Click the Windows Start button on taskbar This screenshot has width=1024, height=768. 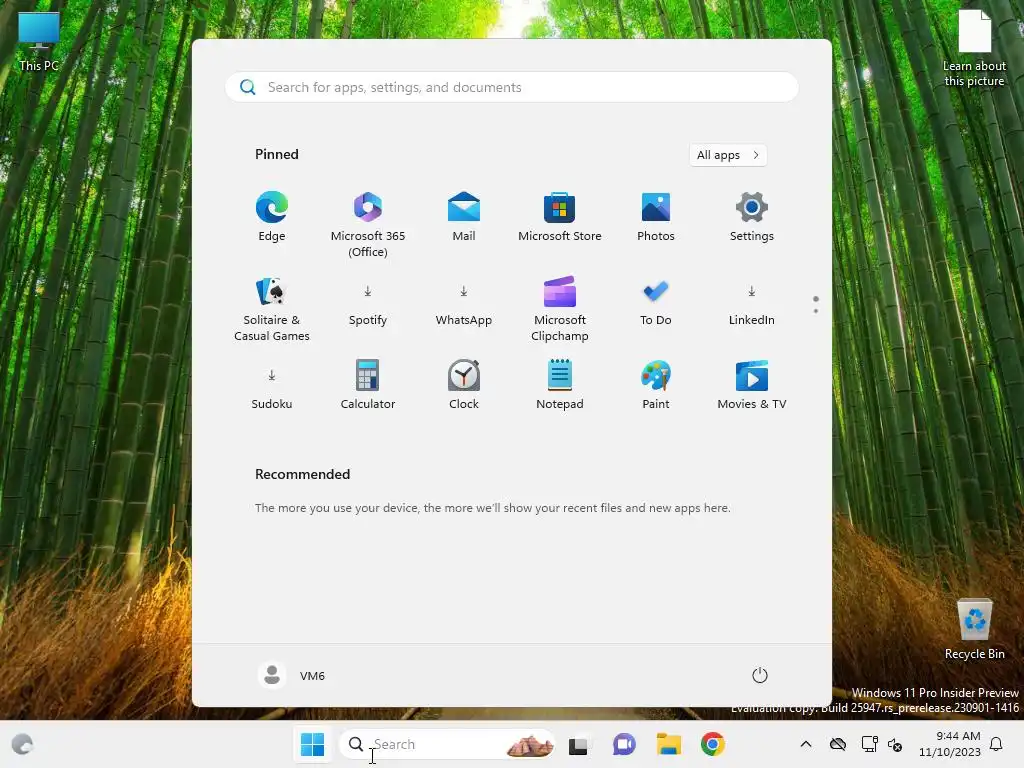click(312, 744)
